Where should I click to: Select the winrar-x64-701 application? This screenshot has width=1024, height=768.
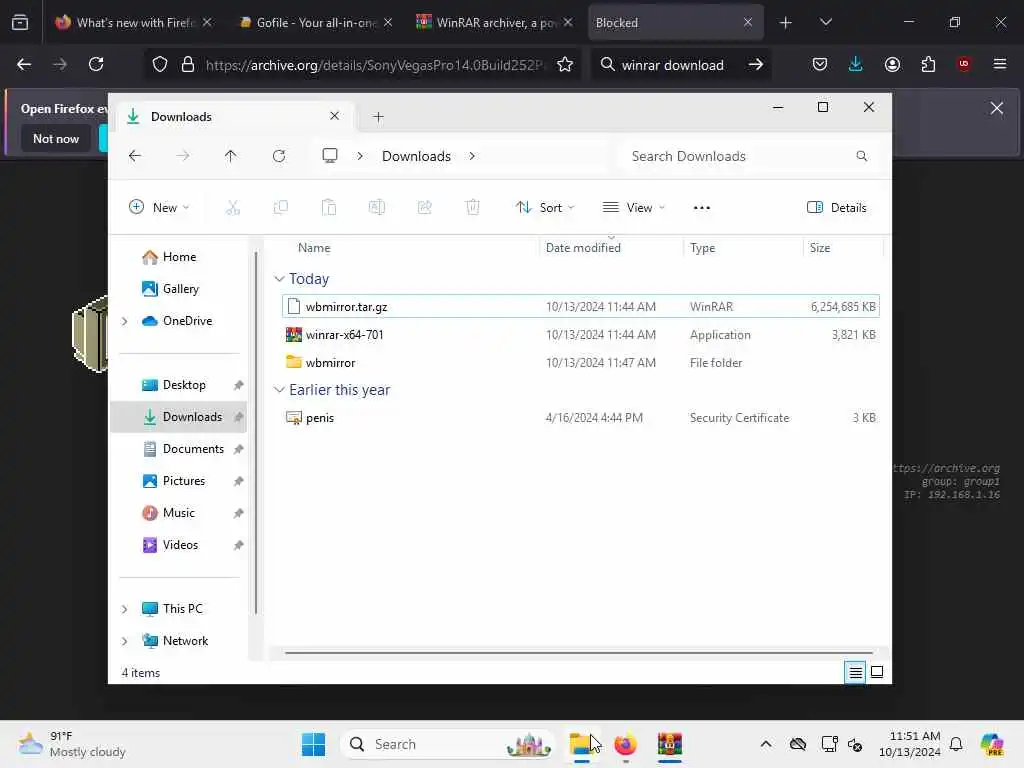pos(581,334)
